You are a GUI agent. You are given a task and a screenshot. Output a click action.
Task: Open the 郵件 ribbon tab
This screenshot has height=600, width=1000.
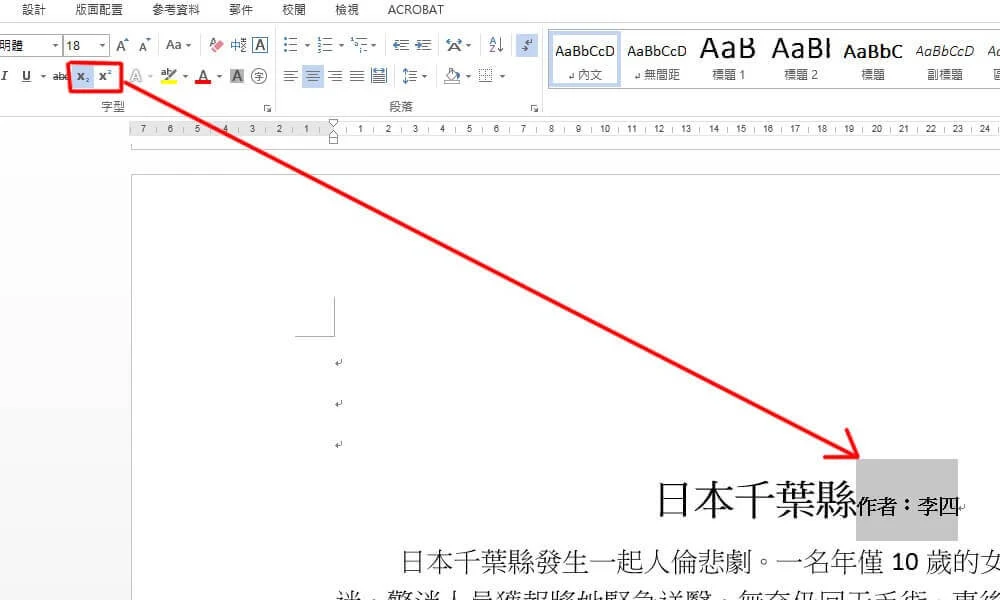pyautogui.click(x=240, y=10)
